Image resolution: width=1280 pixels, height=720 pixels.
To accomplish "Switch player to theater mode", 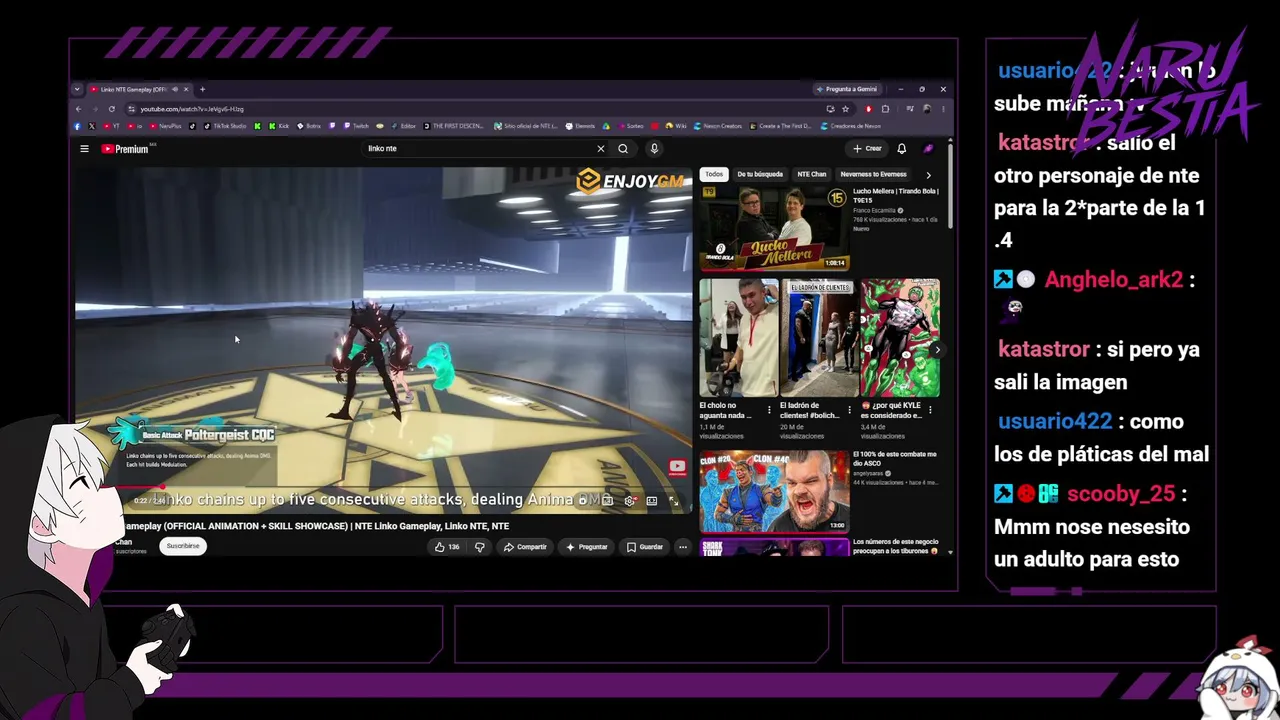I will (x=652, y=501).
